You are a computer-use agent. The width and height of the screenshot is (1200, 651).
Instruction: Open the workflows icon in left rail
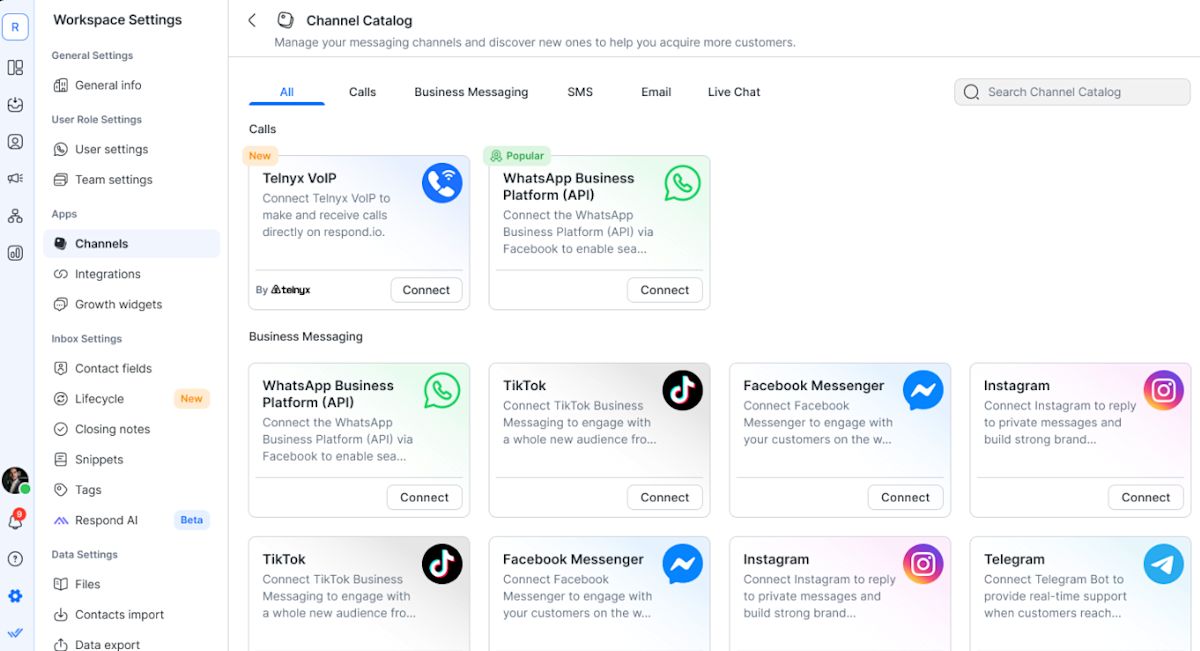click(x=15, y=216)
